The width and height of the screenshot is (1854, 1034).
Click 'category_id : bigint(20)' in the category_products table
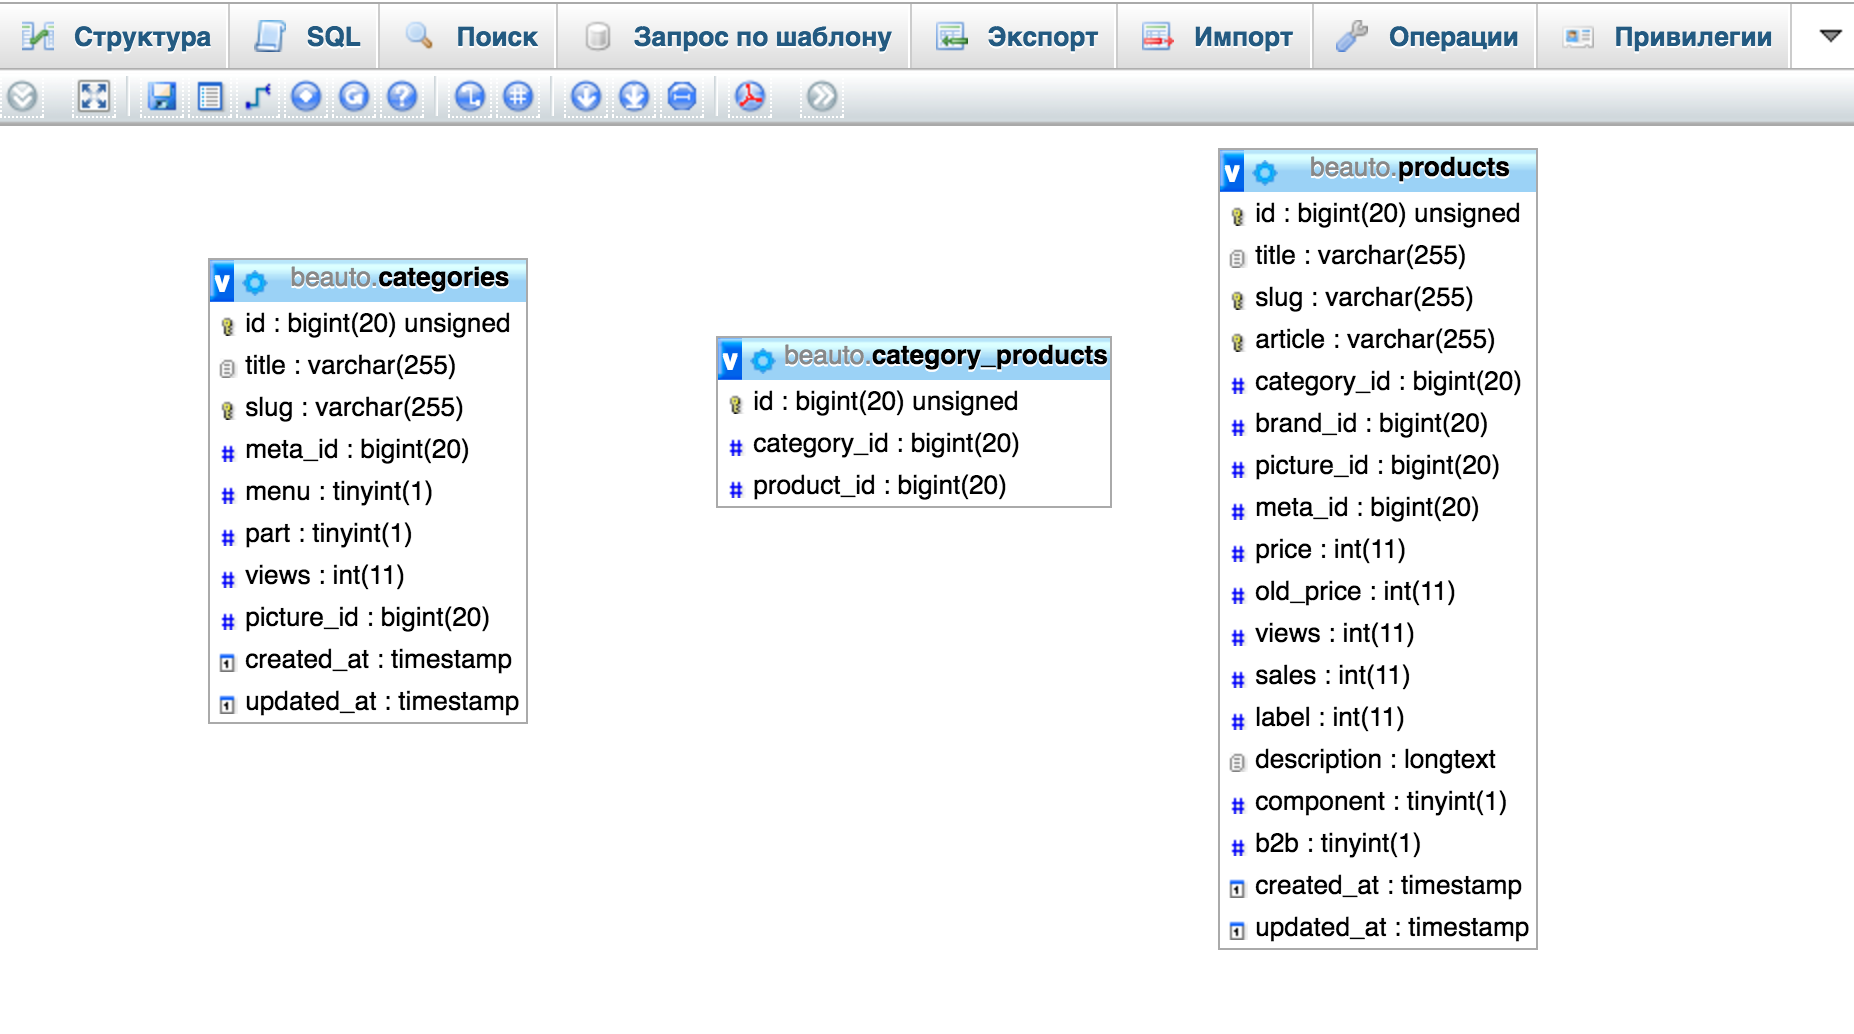pyautogui.click(x=914, y=444)
